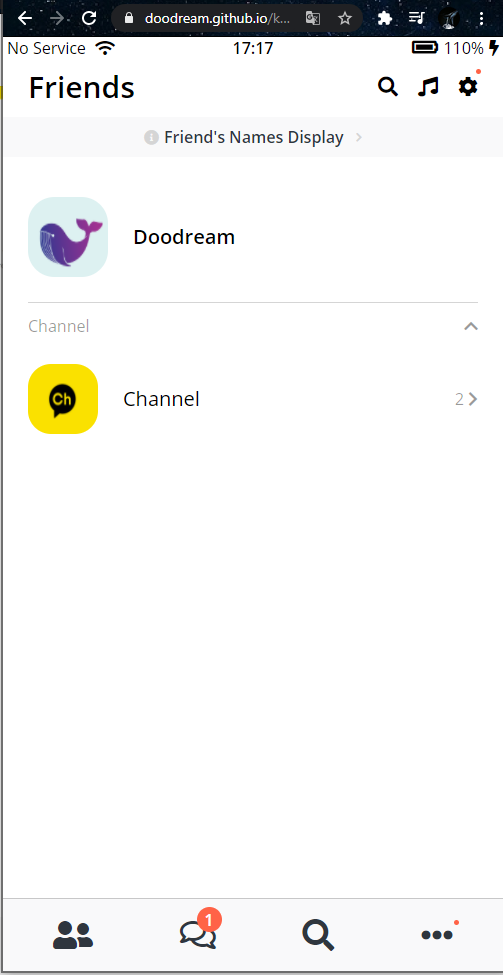Open the browser extensions puzzle icon
503x975 pixels.
[385, 18]
